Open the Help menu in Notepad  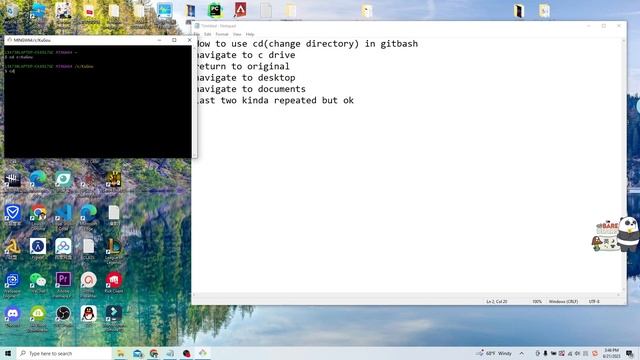point(250,34)
